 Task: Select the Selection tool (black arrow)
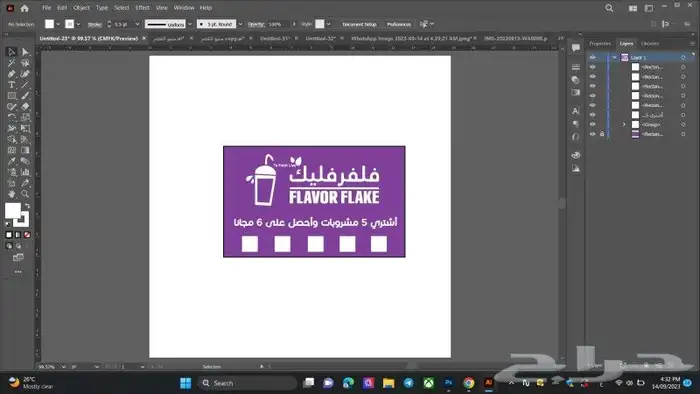coord(12,52)
